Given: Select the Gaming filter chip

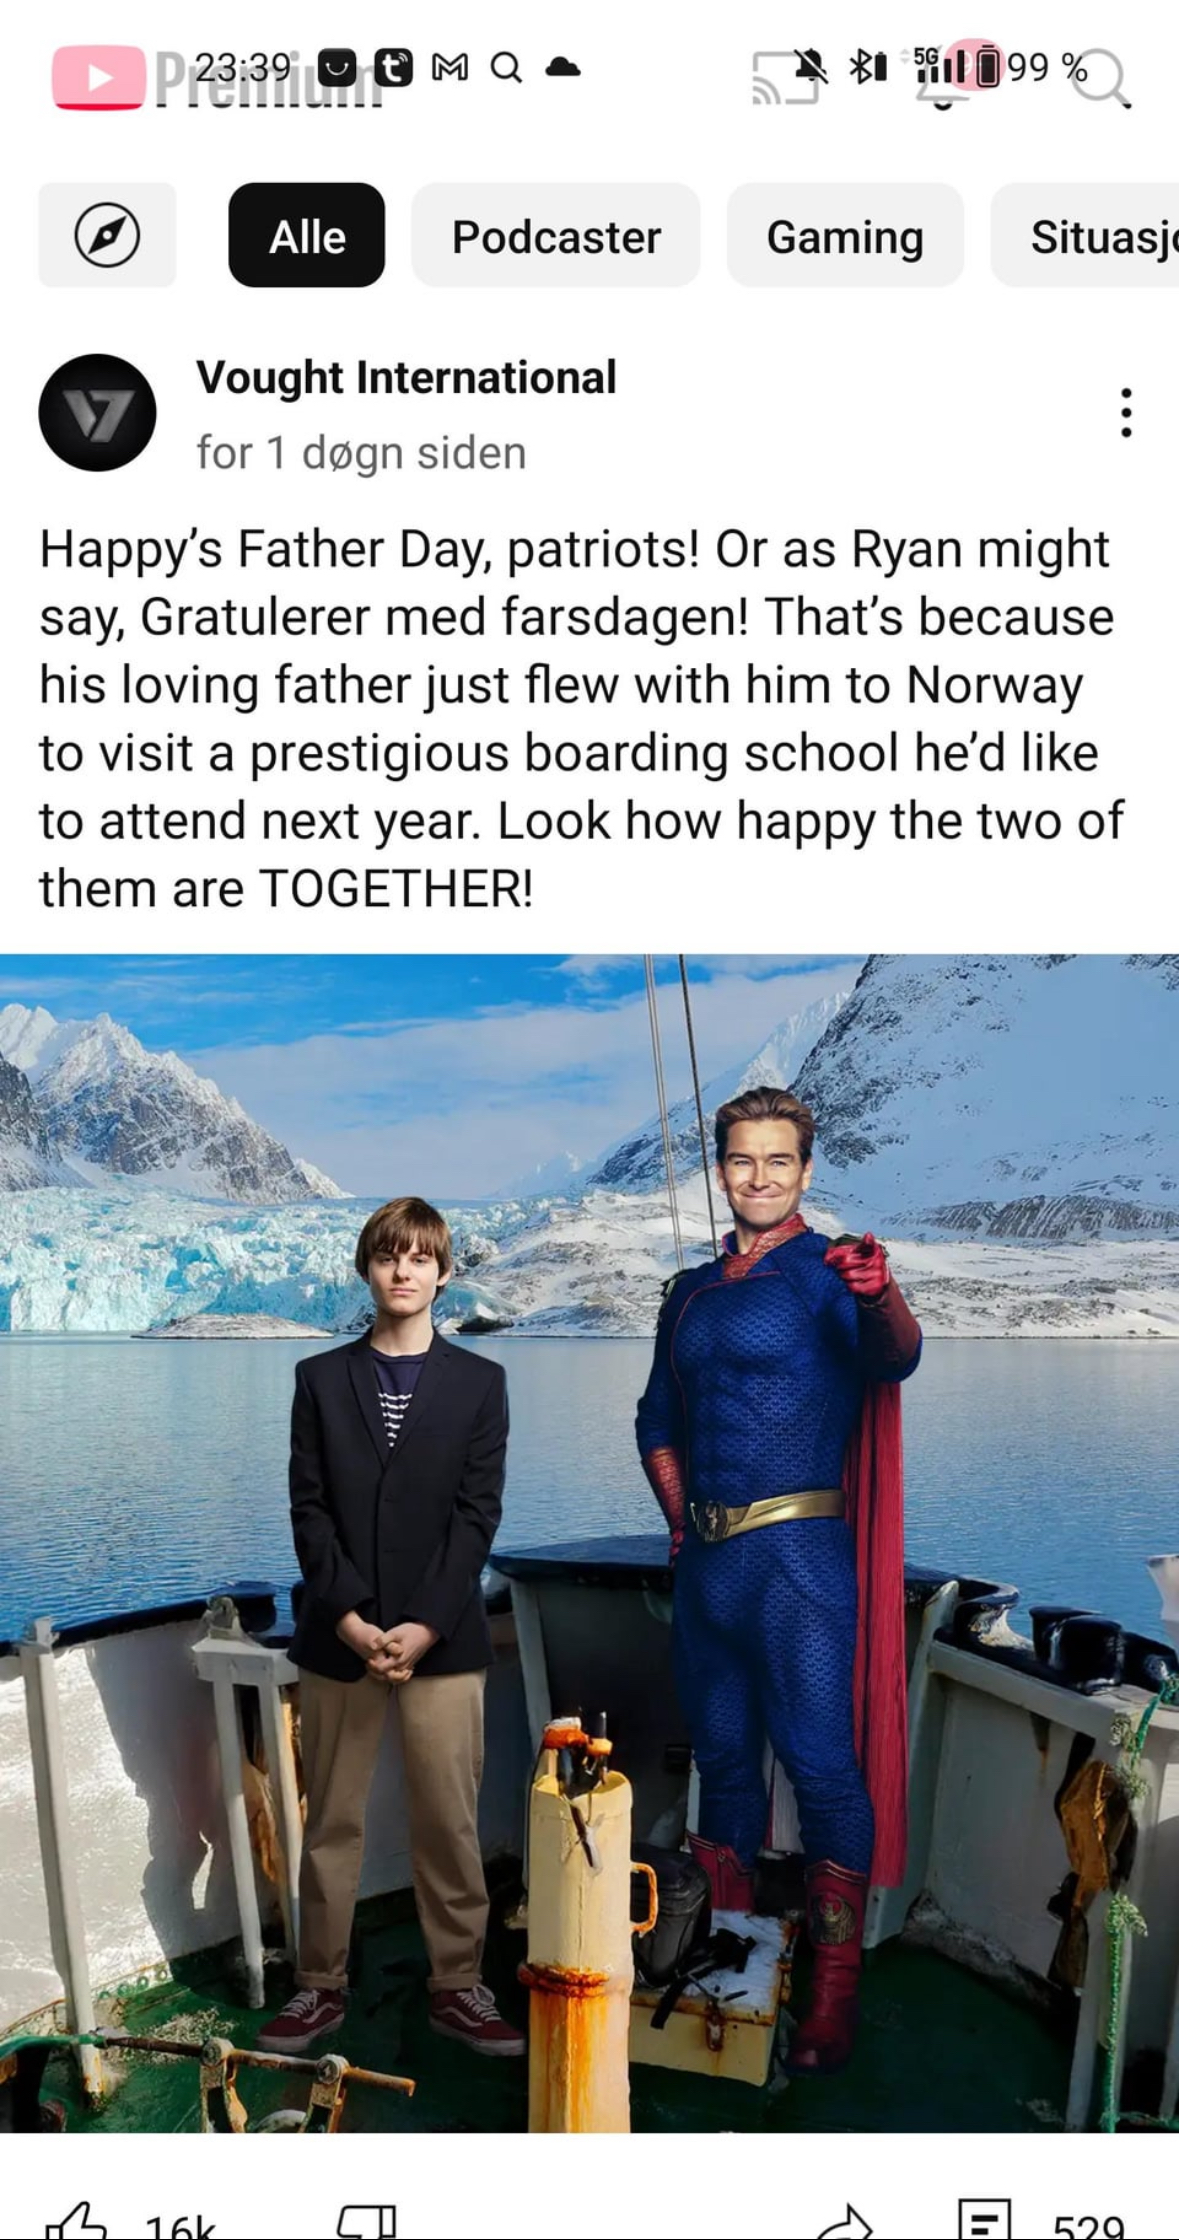Looking at the screenshot, I should tap(845, 235).
